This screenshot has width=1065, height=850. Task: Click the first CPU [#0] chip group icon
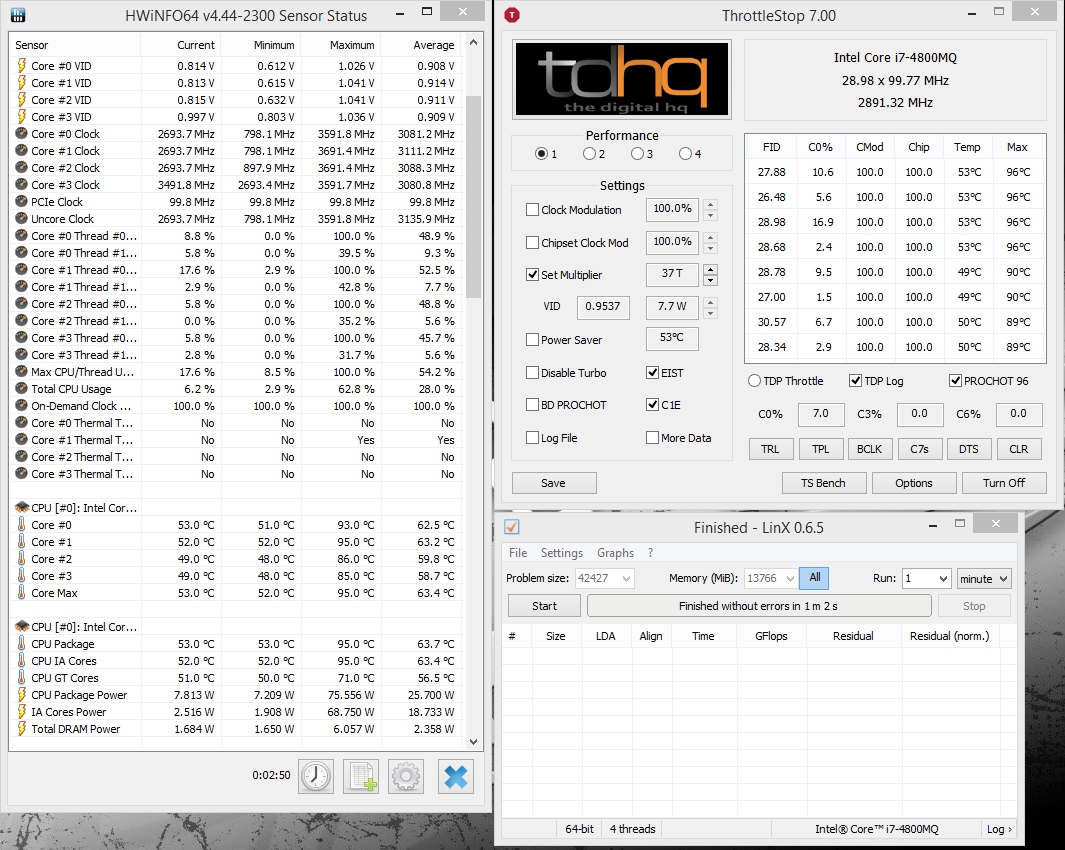pos(22,508)
